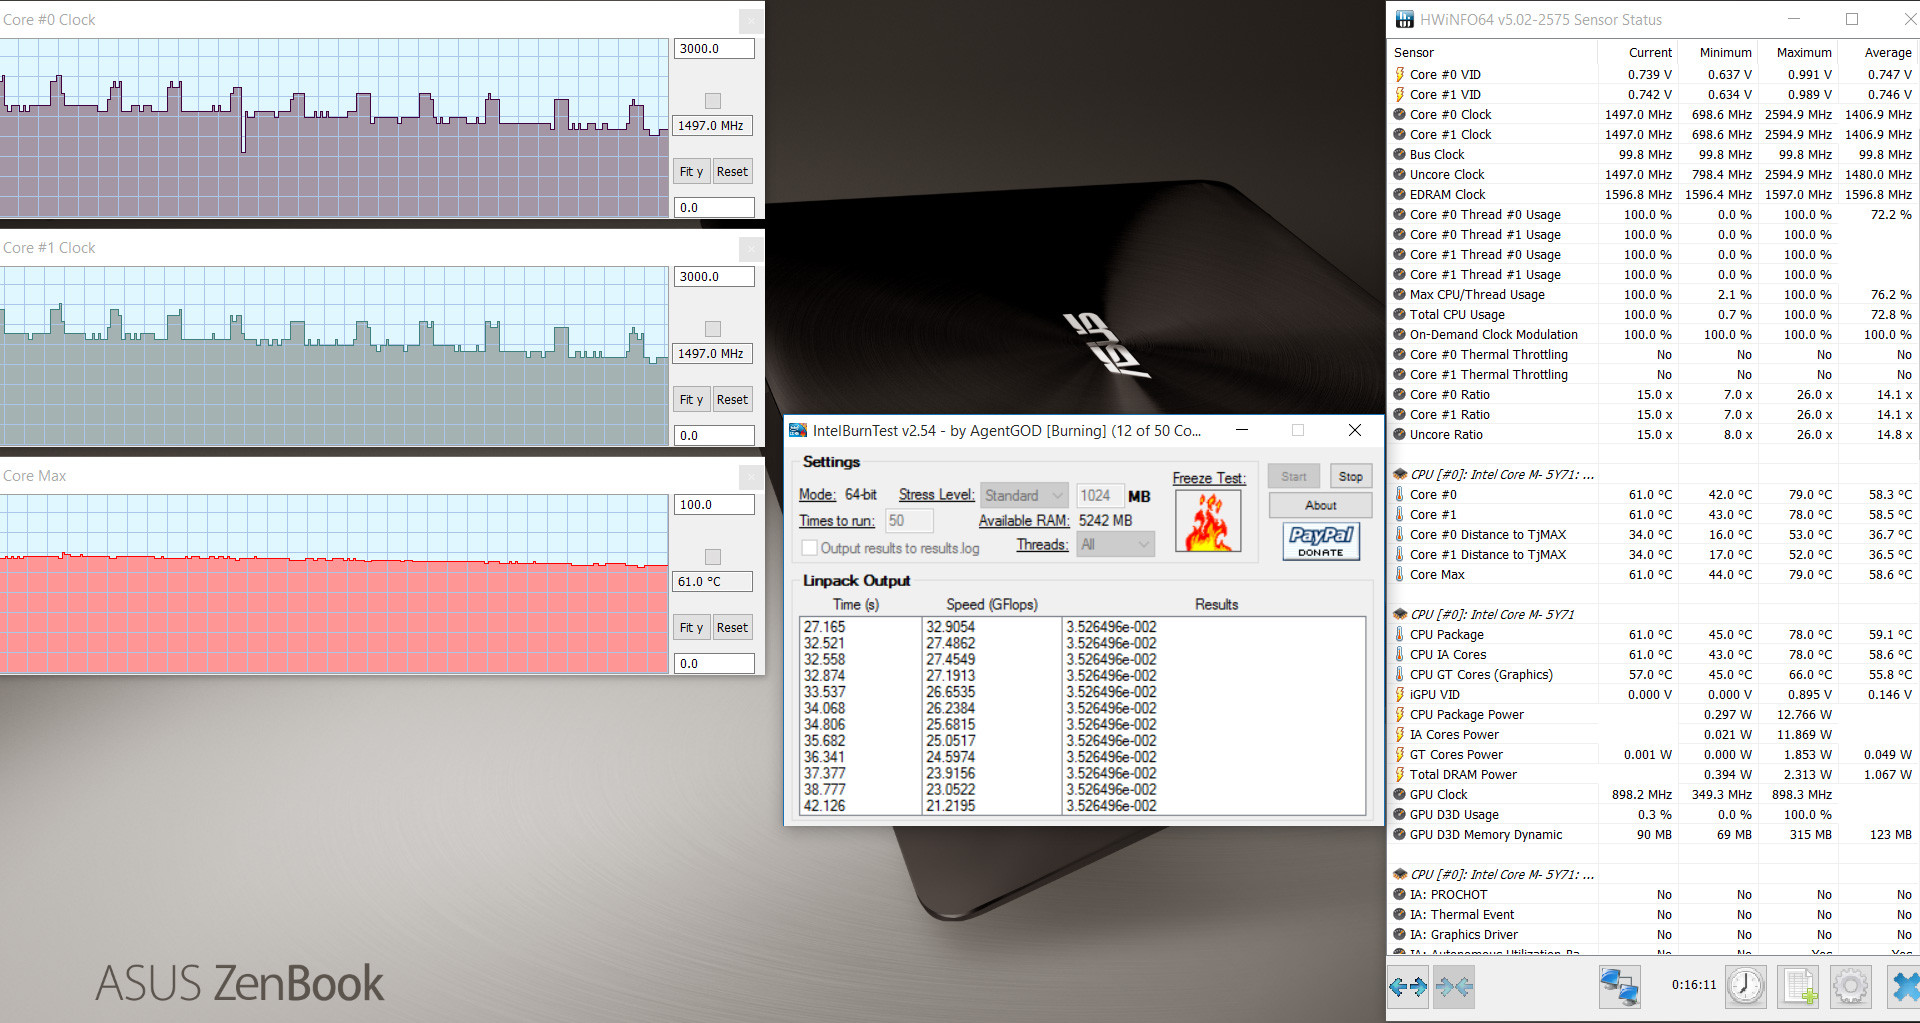Open HWiNFO sensor settings gear icon

pyautogui.click(x=1850, y=987)
